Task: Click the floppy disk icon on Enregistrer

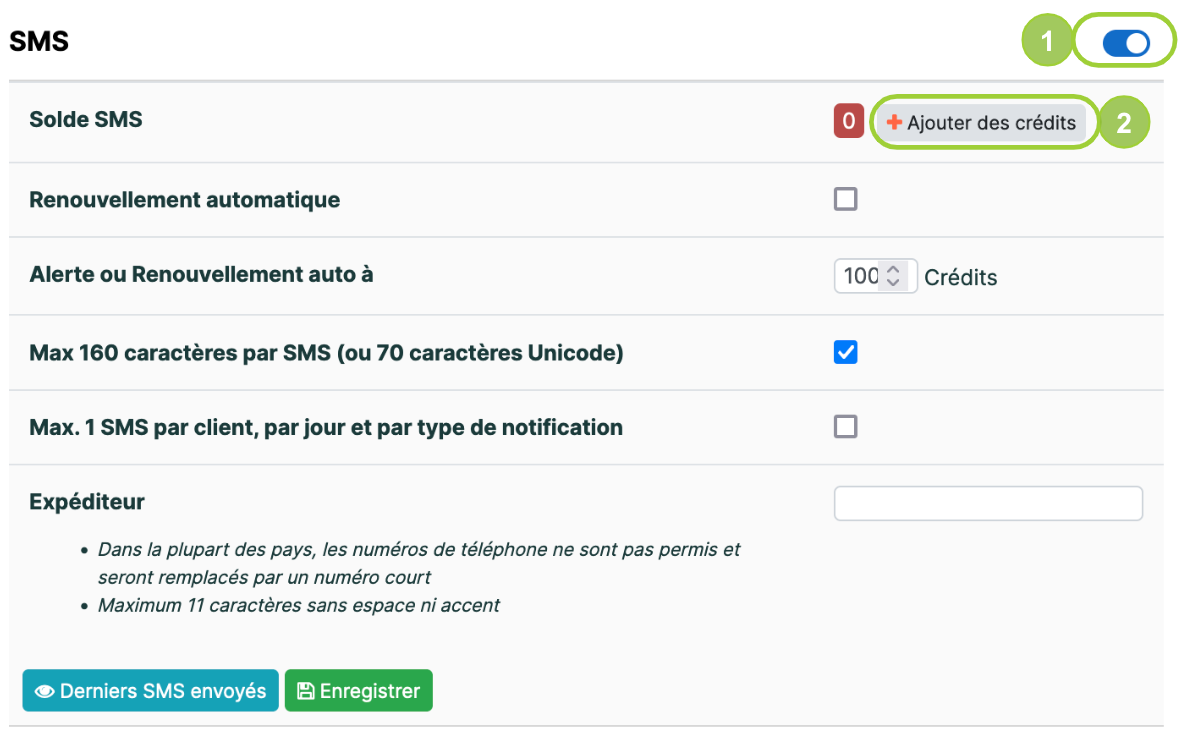Action: (306, 691)
